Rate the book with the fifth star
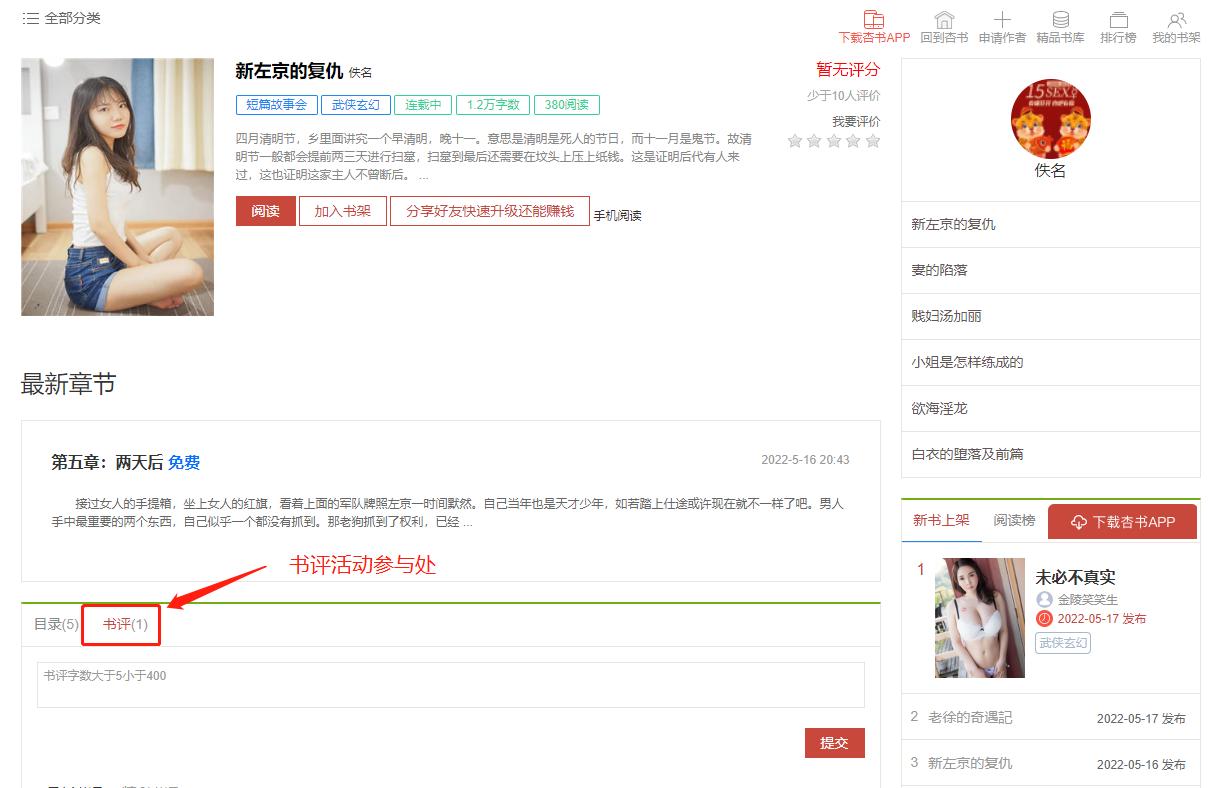The image size is (1209, 788). tap(873, 141)
